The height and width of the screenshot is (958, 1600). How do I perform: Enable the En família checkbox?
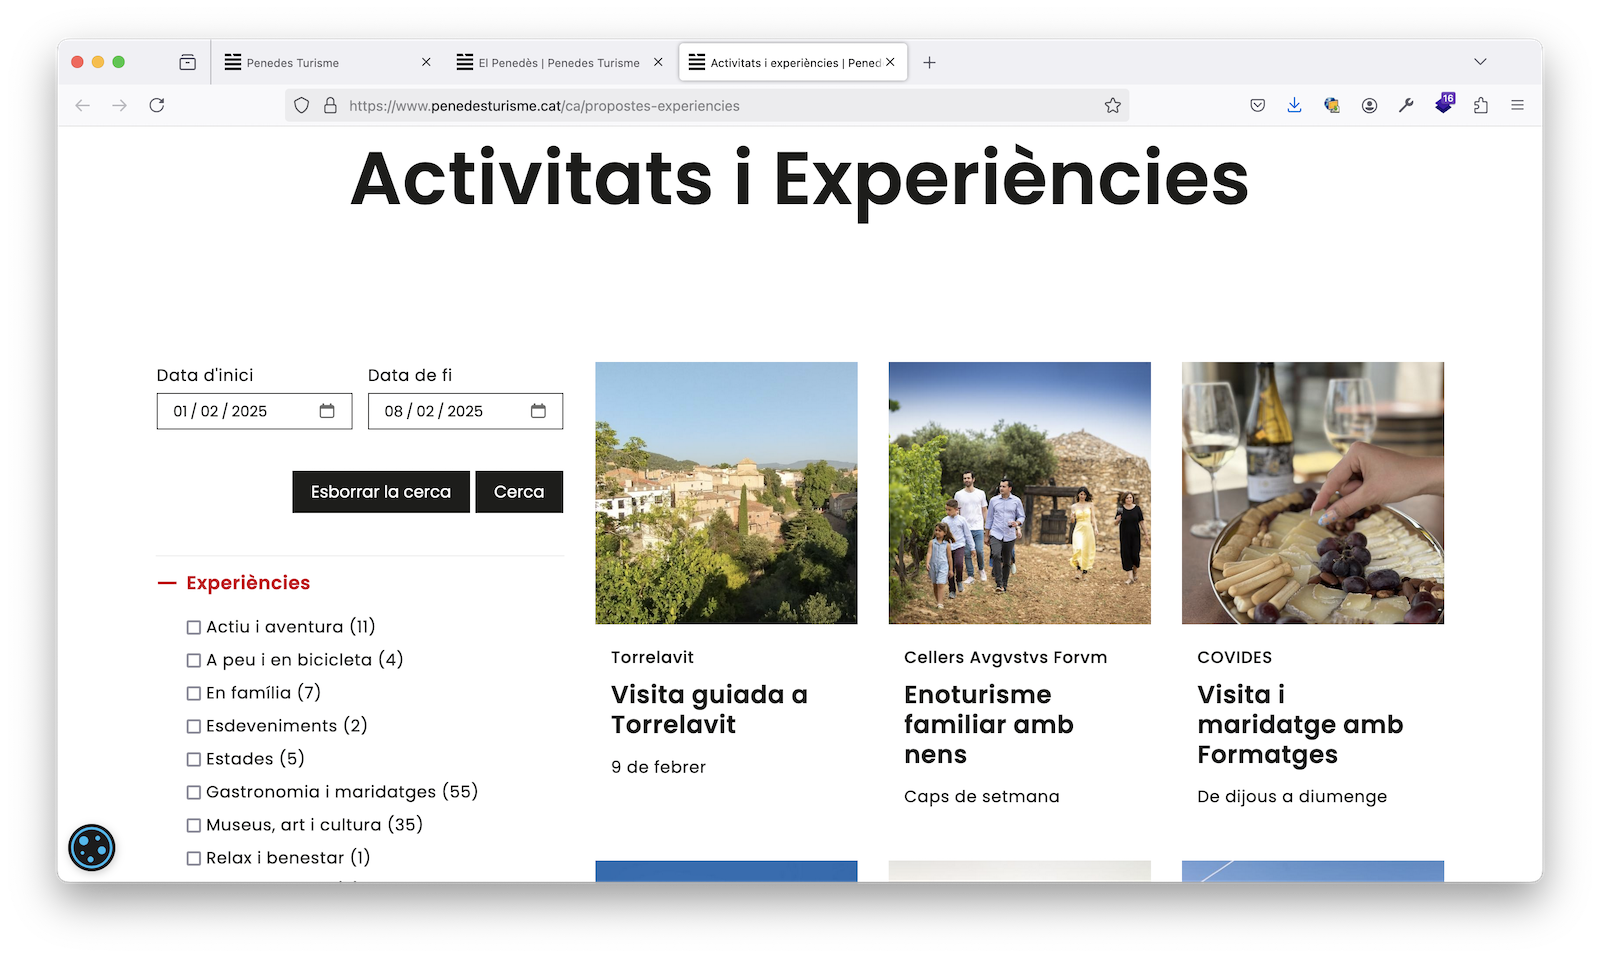[x=194, y=694]
